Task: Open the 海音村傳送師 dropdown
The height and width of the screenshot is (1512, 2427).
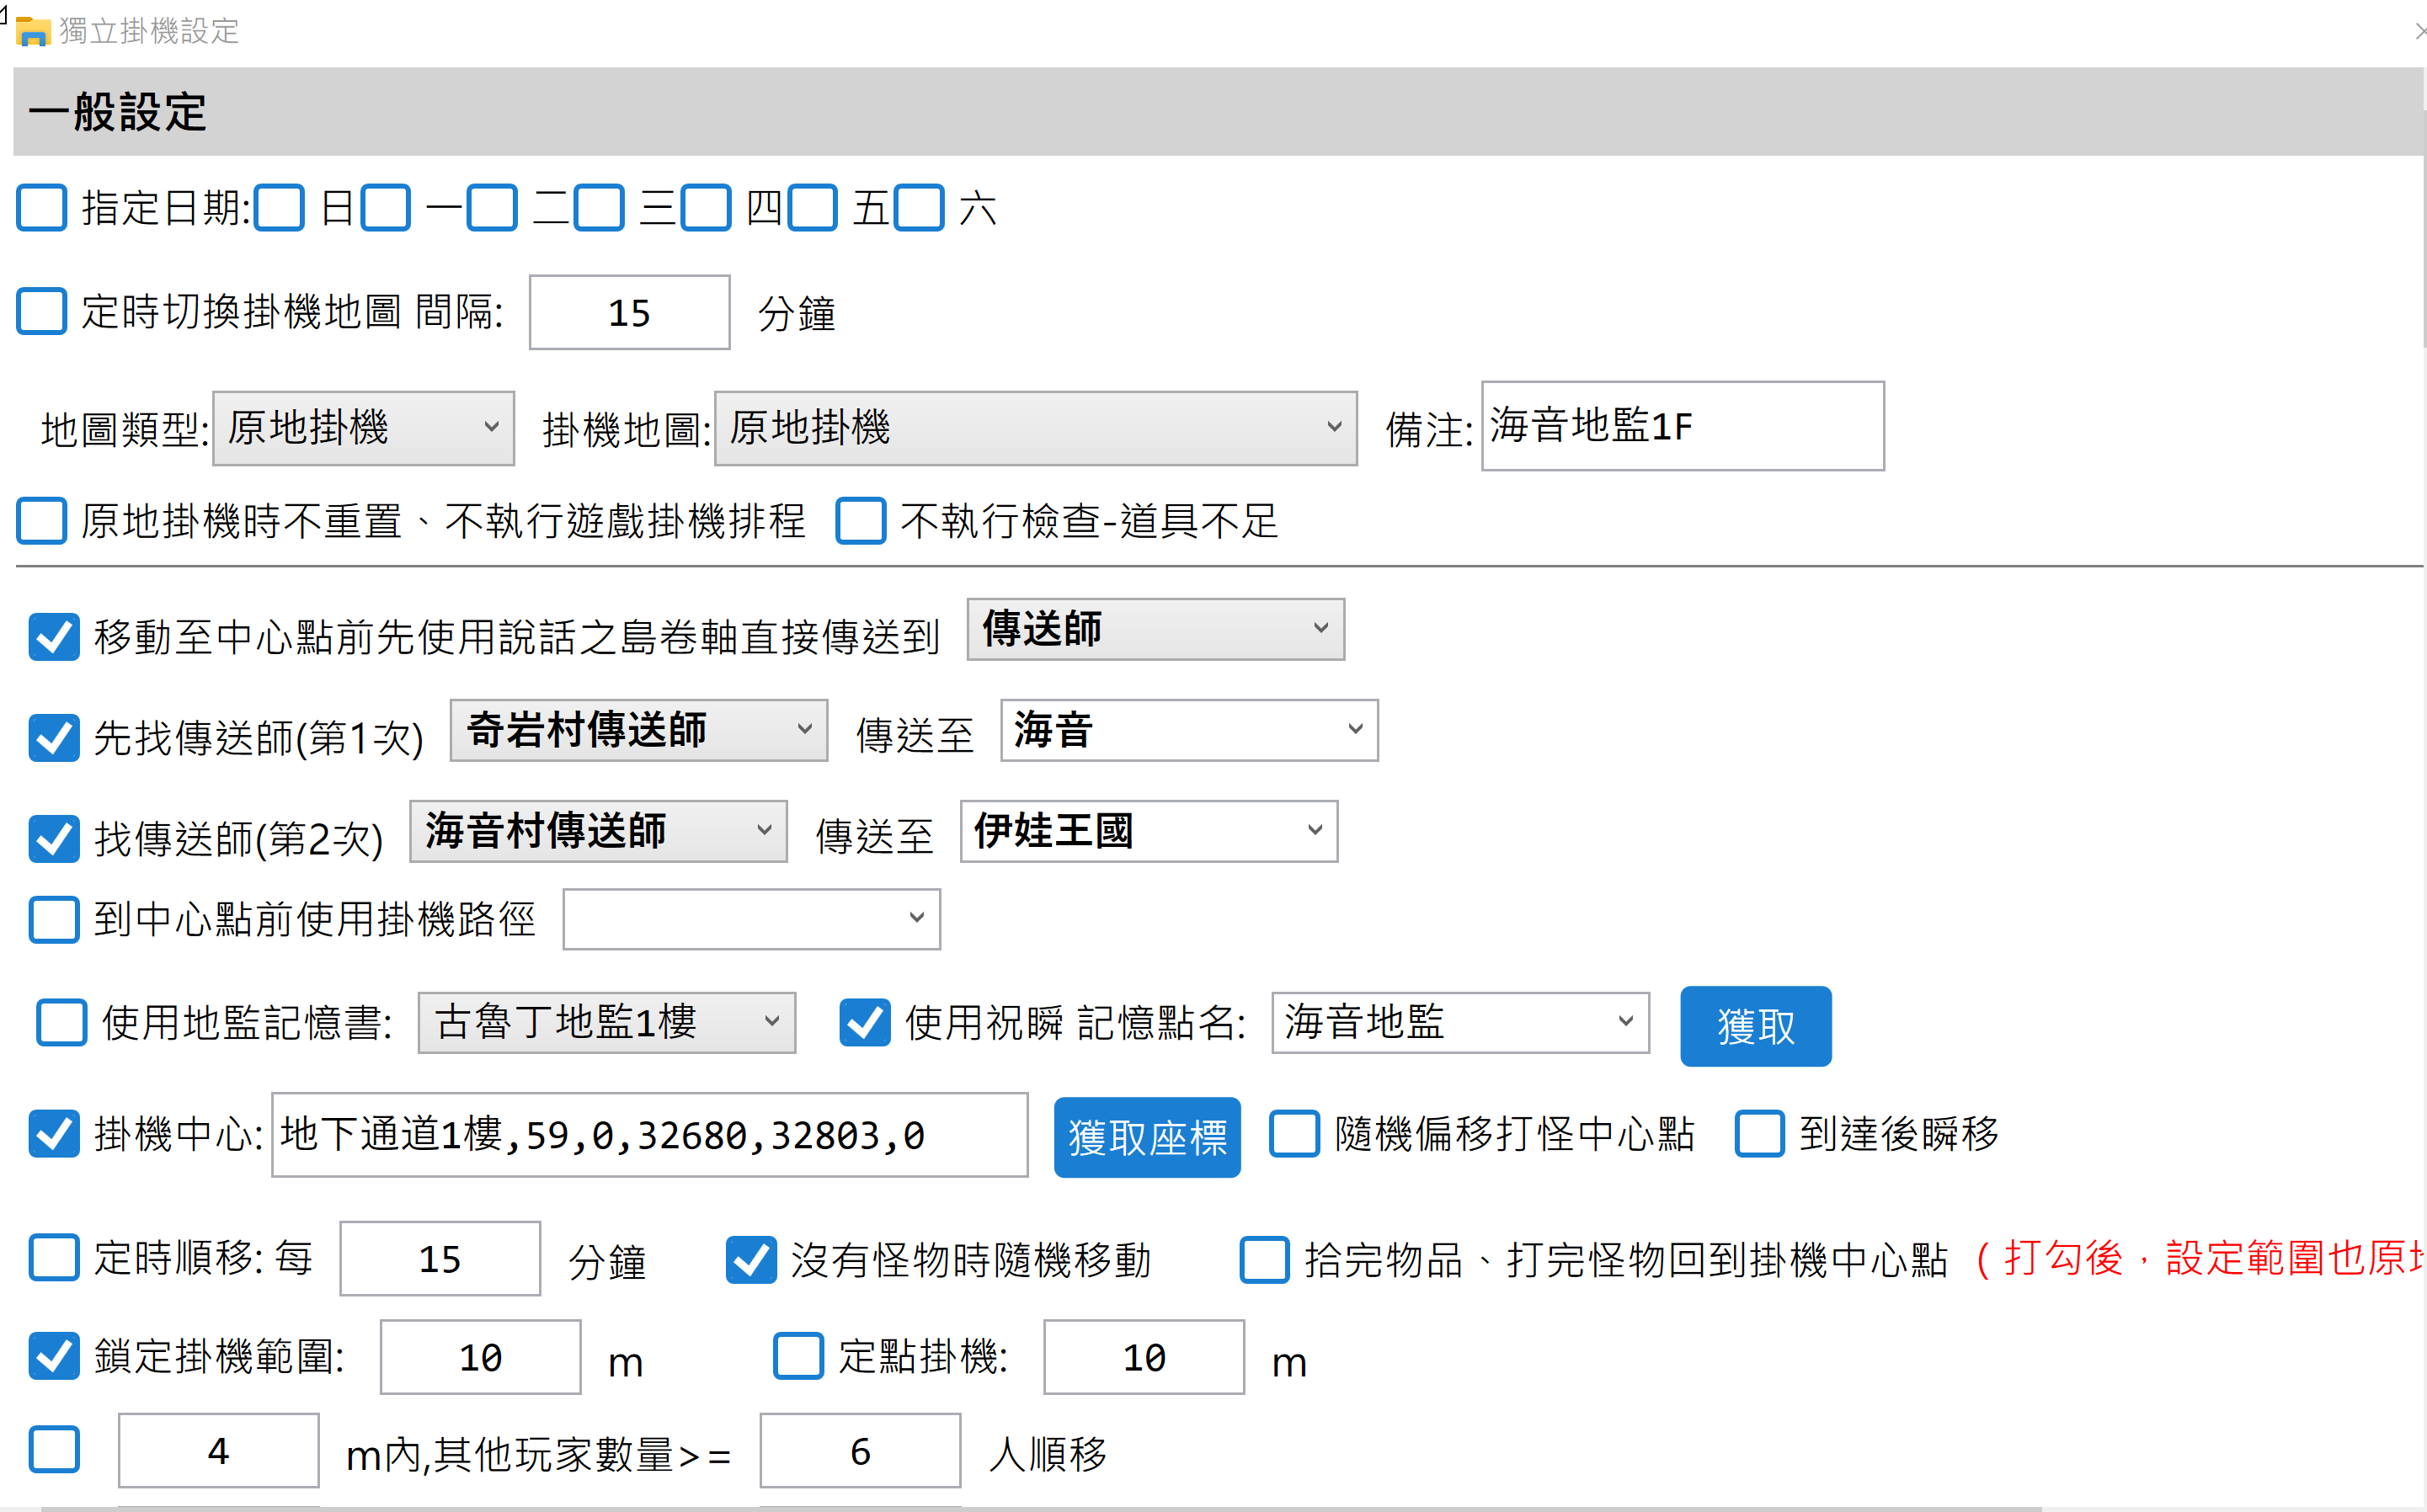Action: pos(598,831)
